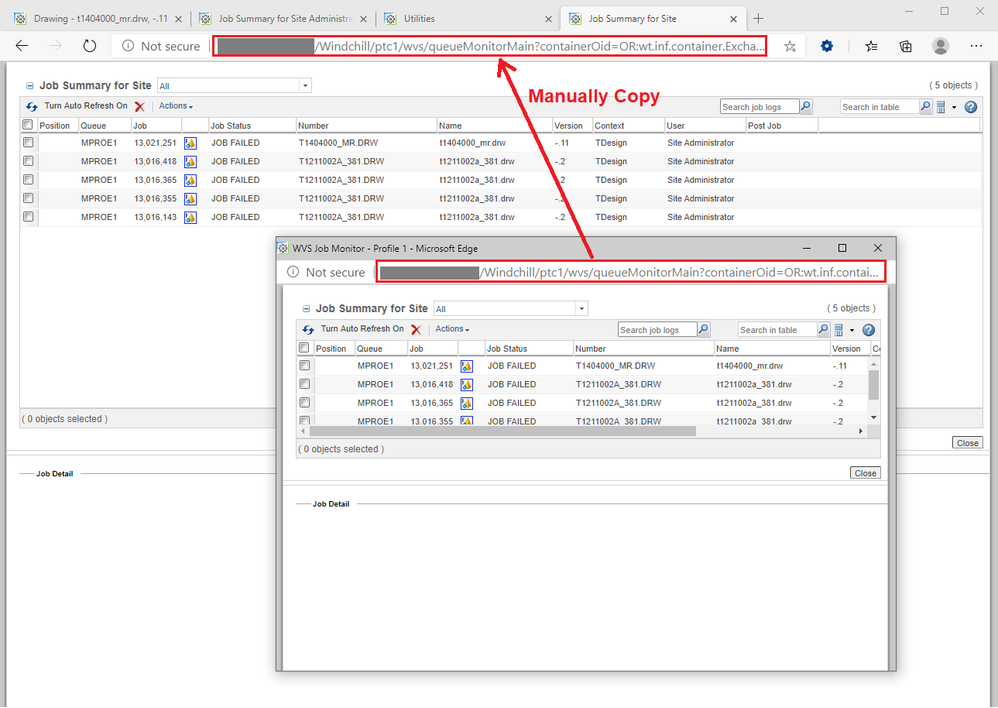998x708 pixels.
Task: Tick the checkbox for job 13,016,143 row
Action: point(28,217)
